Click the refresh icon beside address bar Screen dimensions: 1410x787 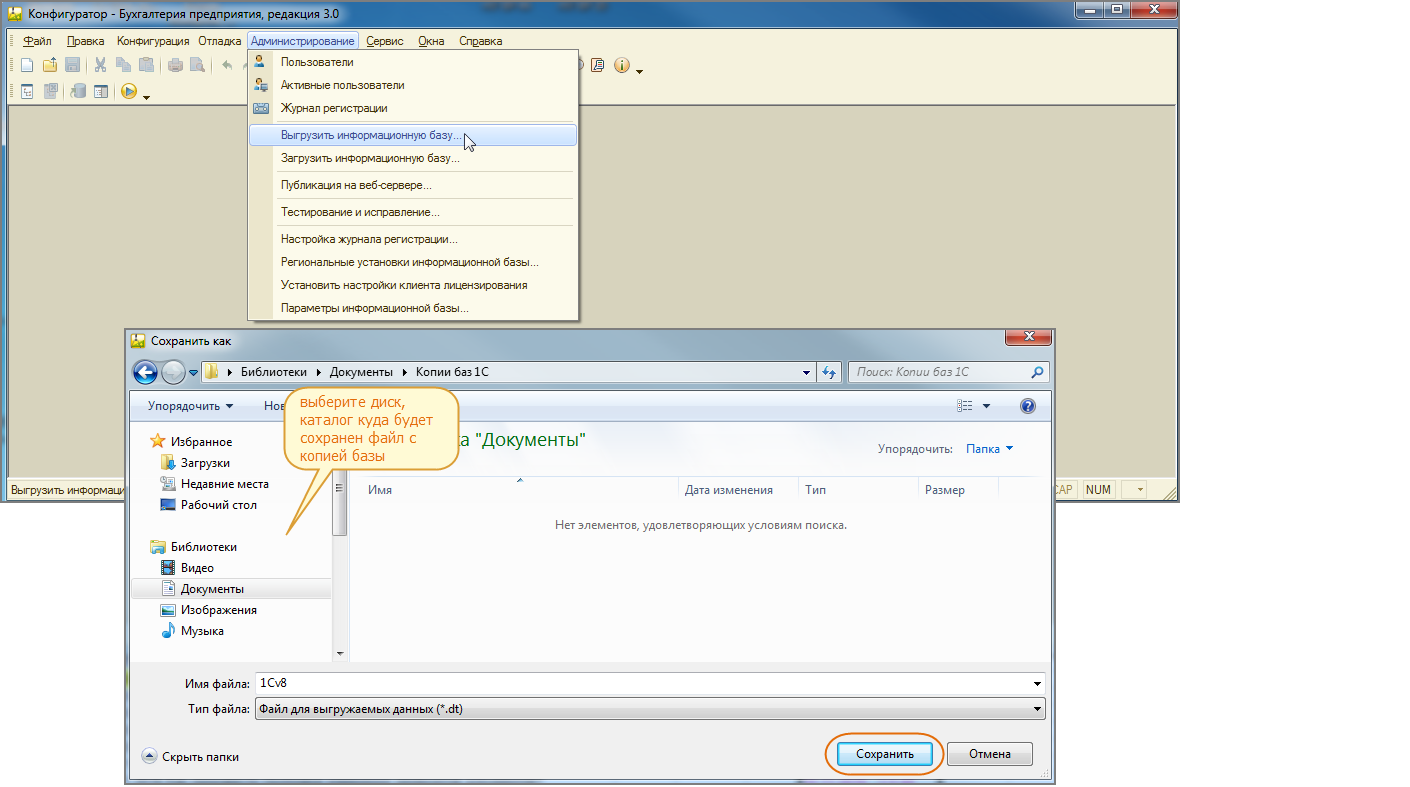(x=828, y=372)
